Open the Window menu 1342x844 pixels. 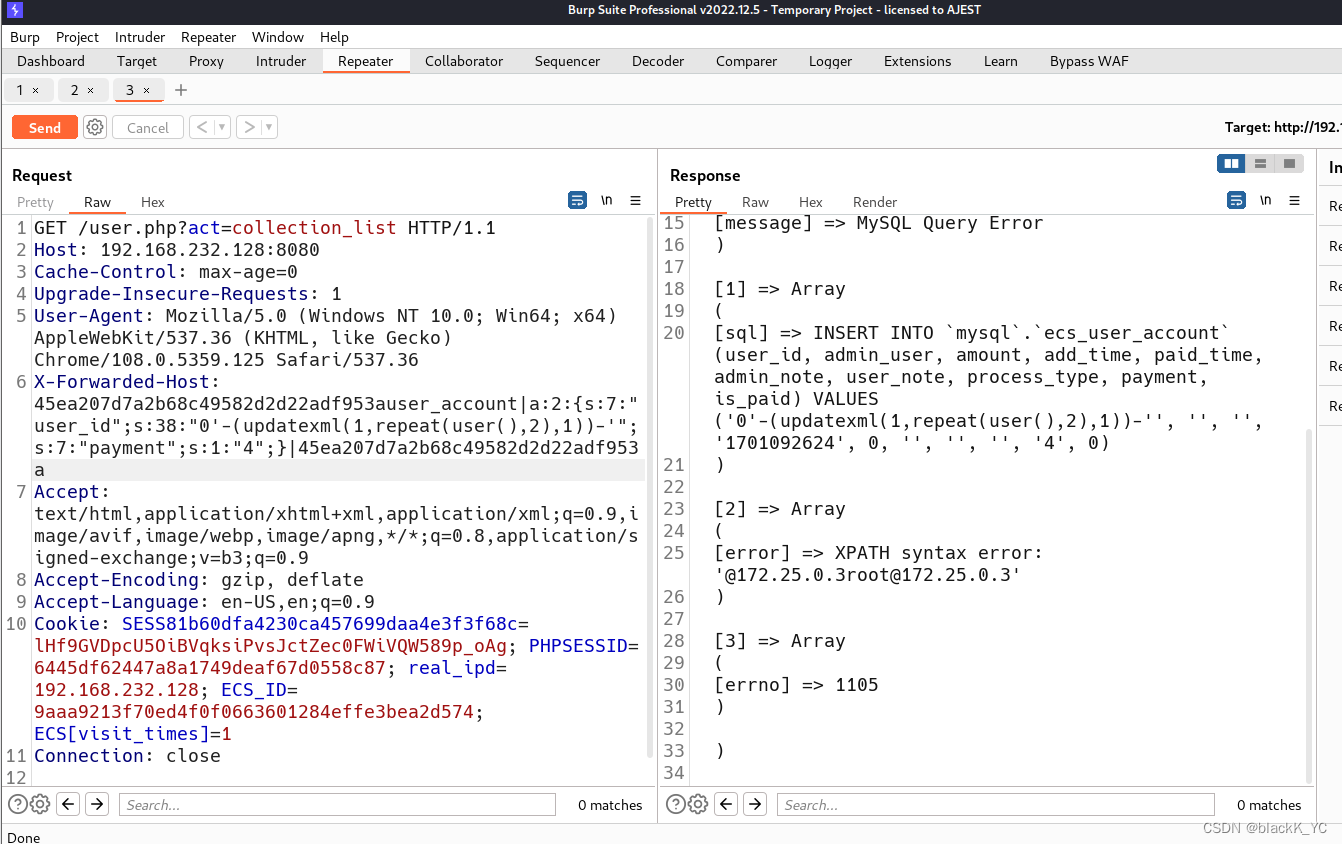point(278,37)
